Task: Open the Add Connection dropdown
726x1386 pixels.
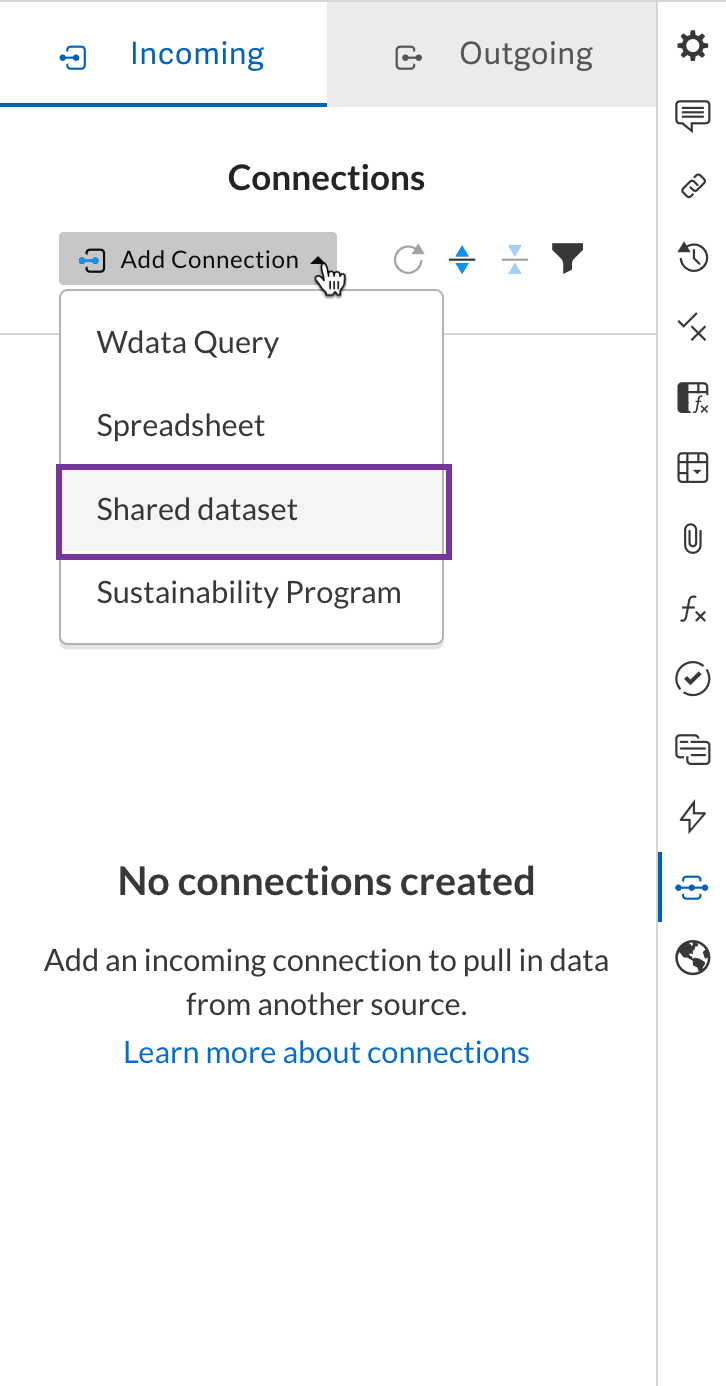Action: point(198,260)
